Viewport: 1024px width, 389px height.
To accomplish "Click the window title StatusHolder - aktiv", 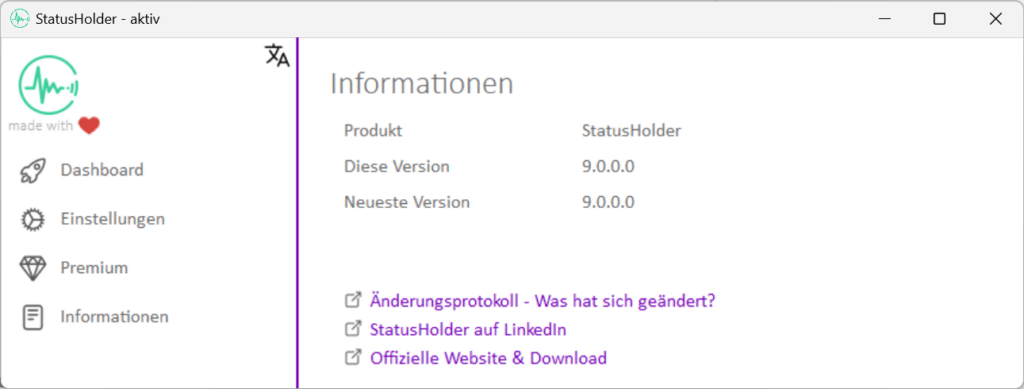I will point(98,19).
